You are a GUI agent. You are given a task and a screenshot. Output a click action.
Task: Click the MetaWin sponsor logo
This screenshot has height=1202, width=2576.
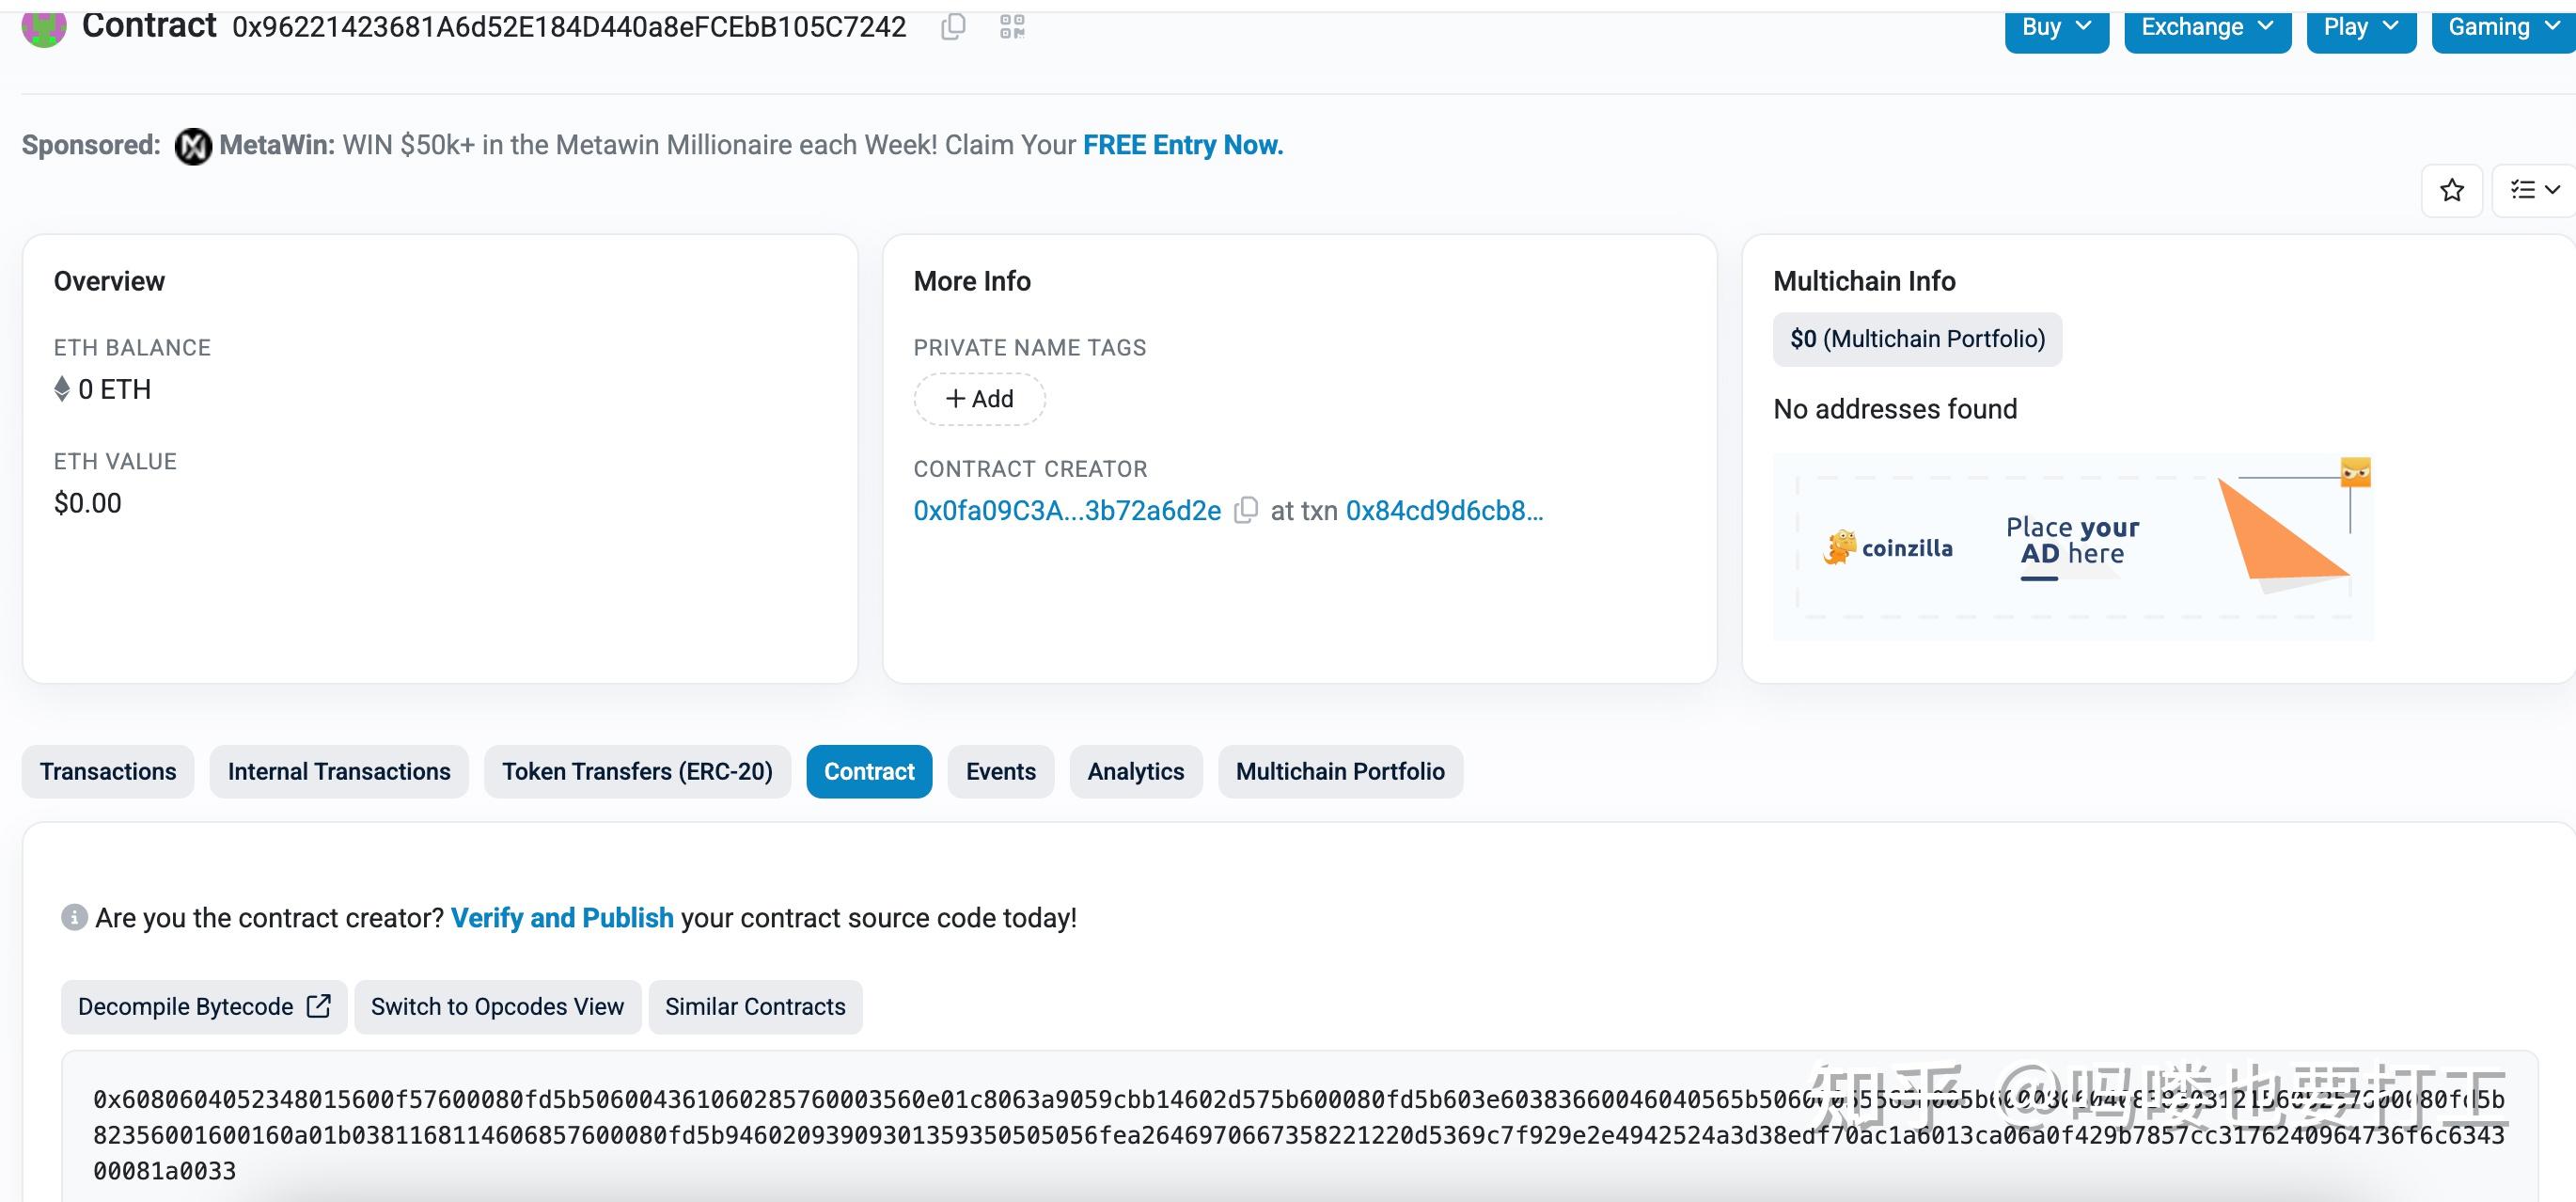pyautogui.click(x=193, y=146)
